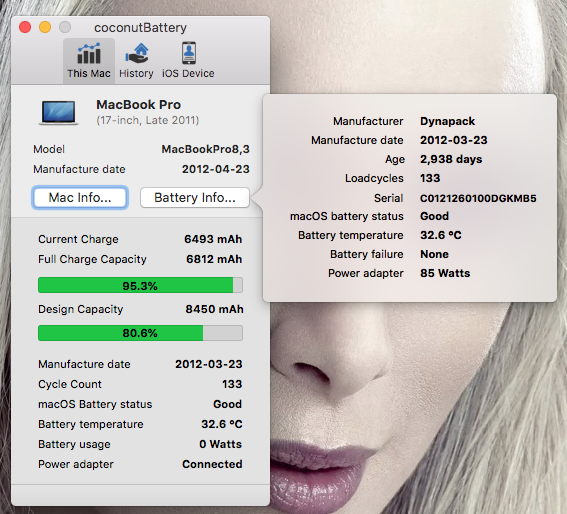Click the coconutBattery window title
Screen dimensions: 567x514
click(x=140, y=27)
